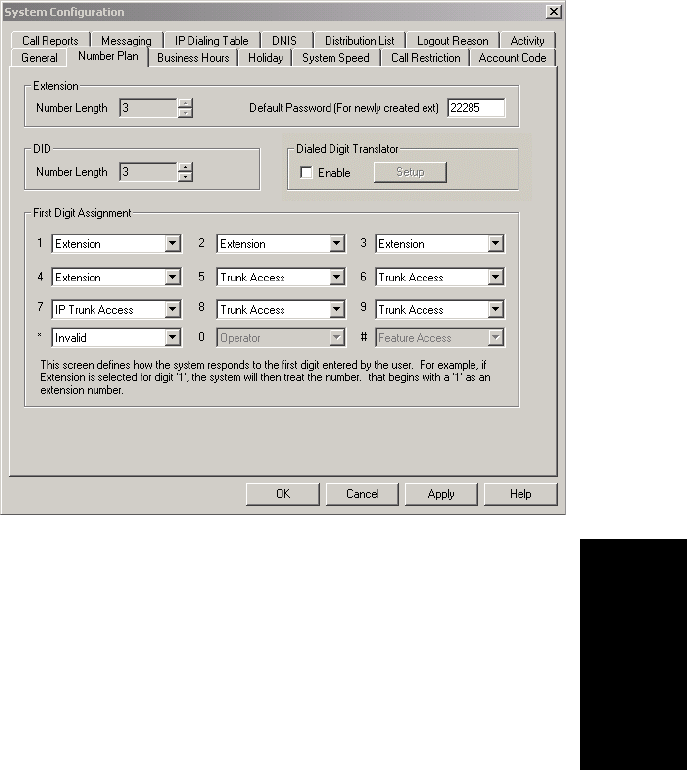The height and width of the screenshot is (770, 687).
Task: Open the IP Dialing Table tab
Action: click(212, 40)
